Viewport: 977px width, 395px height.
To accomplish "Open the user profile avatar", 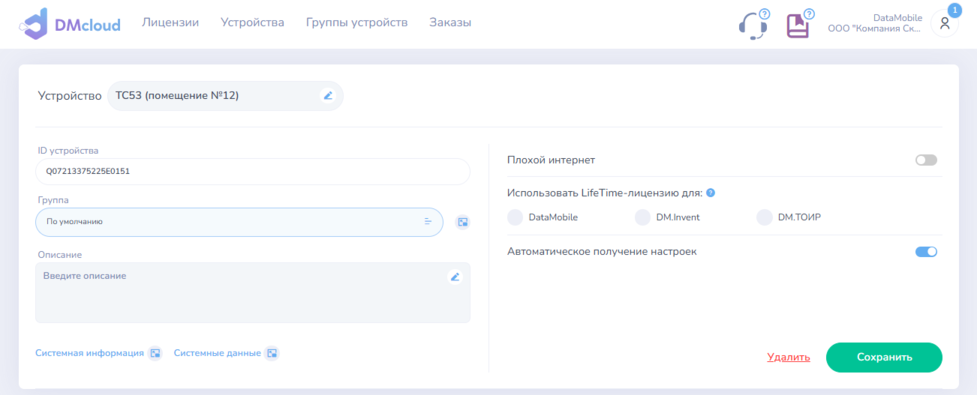I will coord(944,24).
